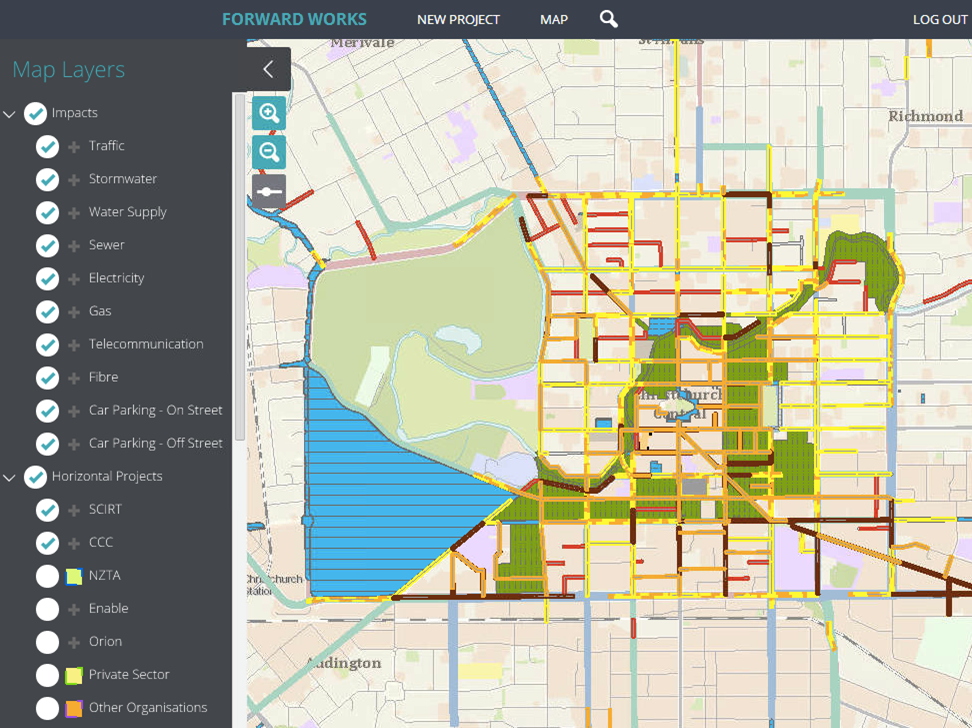Uncheck the Horizontal Projects group checkbox
This screenshot has width=972, height=728.
tap(35, 477)
